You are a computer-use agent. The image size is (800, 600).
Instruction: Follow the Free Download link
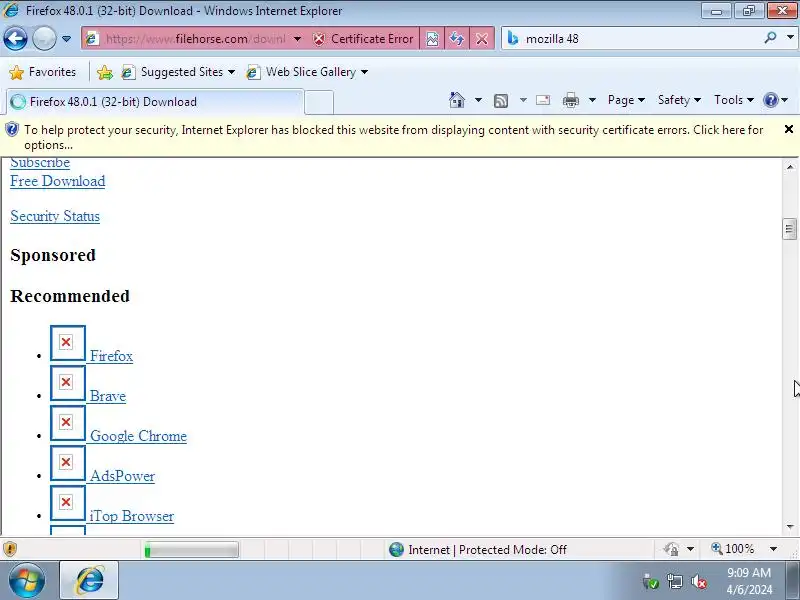point(58,181)
